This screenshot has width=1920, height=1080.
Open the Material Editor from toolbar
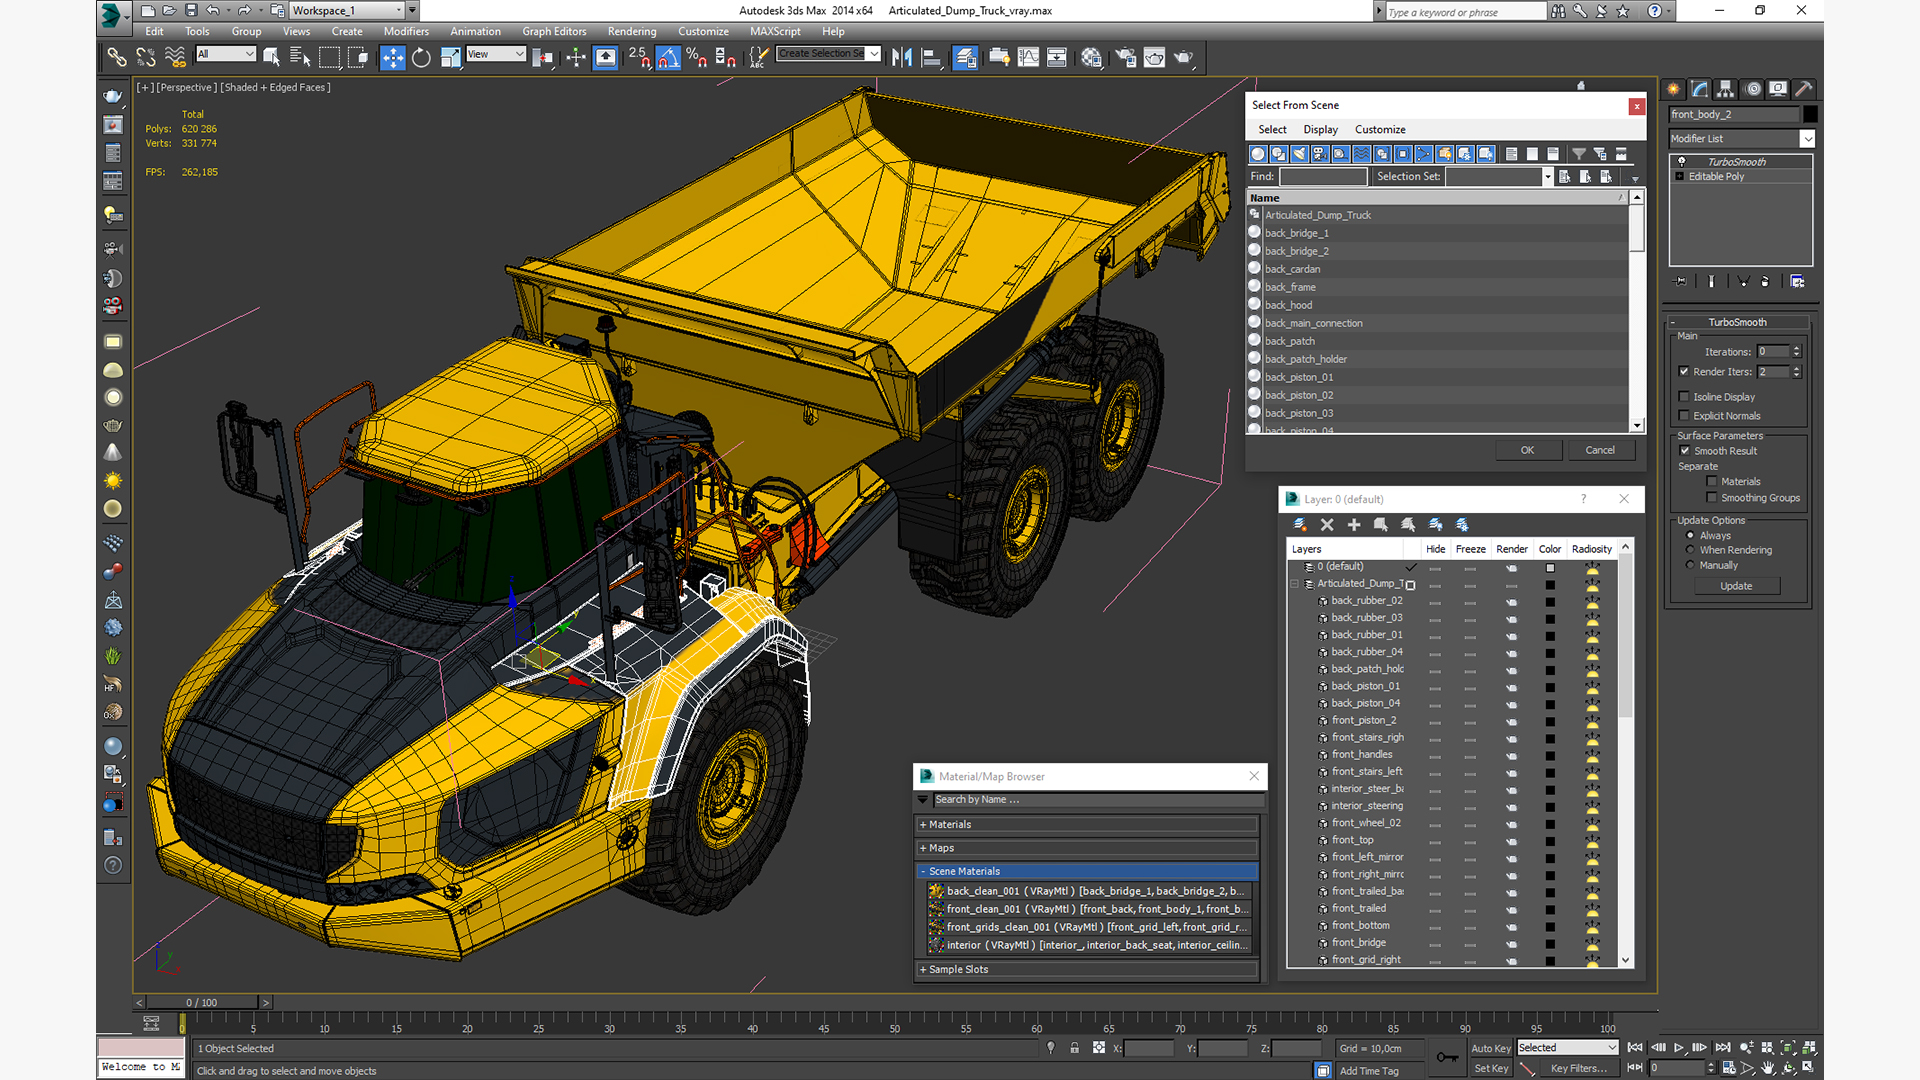click(1091, 57)
